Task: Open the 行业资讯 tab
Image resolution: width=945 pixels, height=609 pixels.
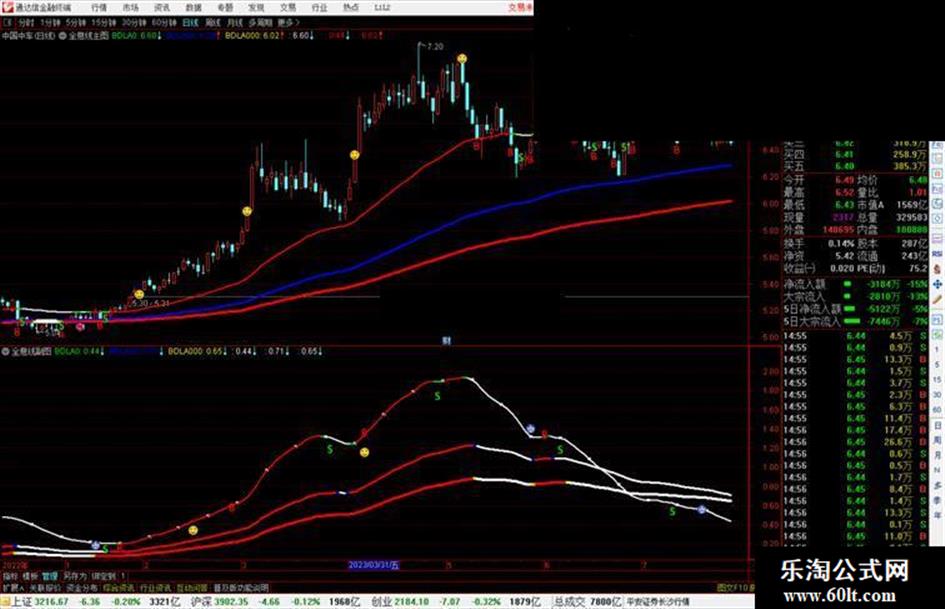Action: [x=155, y=588]
